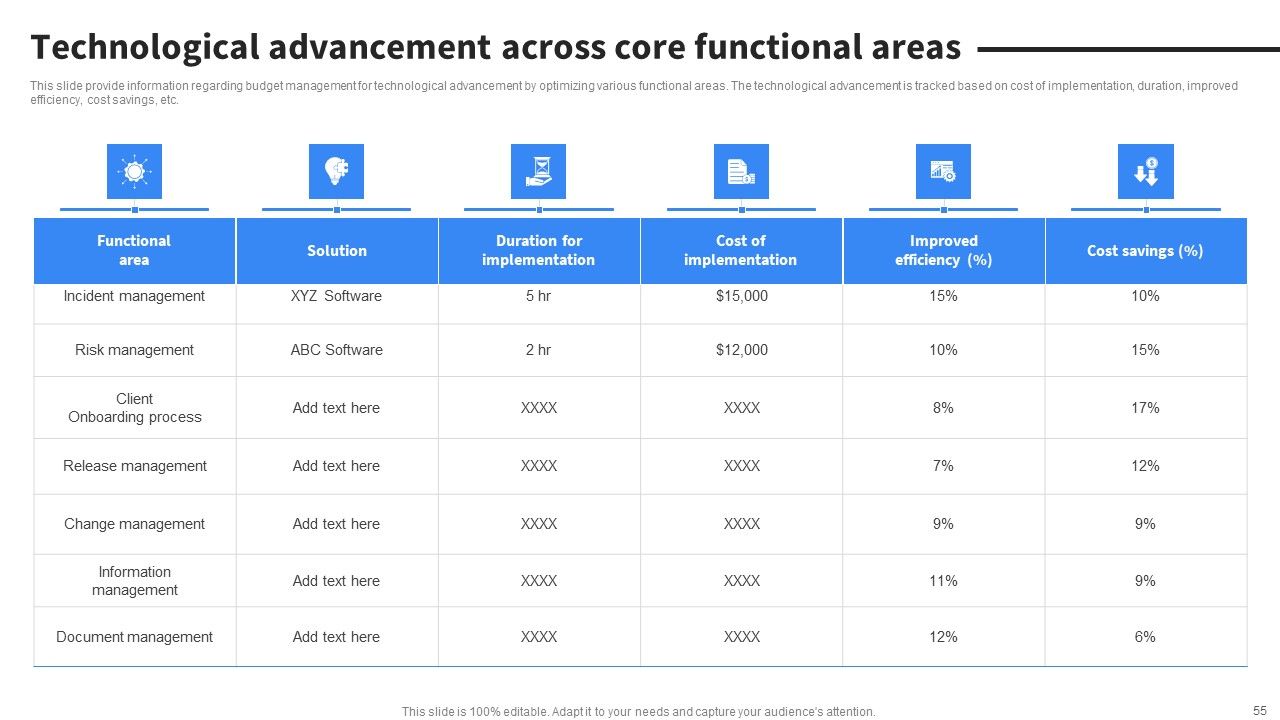
Task: Select the lightbulb puzzle icon above Solution
Action: pos(336,171)
